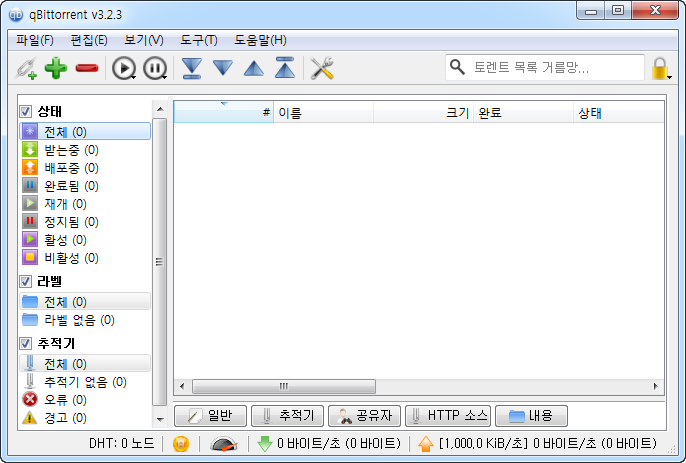Click the yellow padlock lock icon
The height and width of the screenshot is (463, 686).
click(659, 68)
